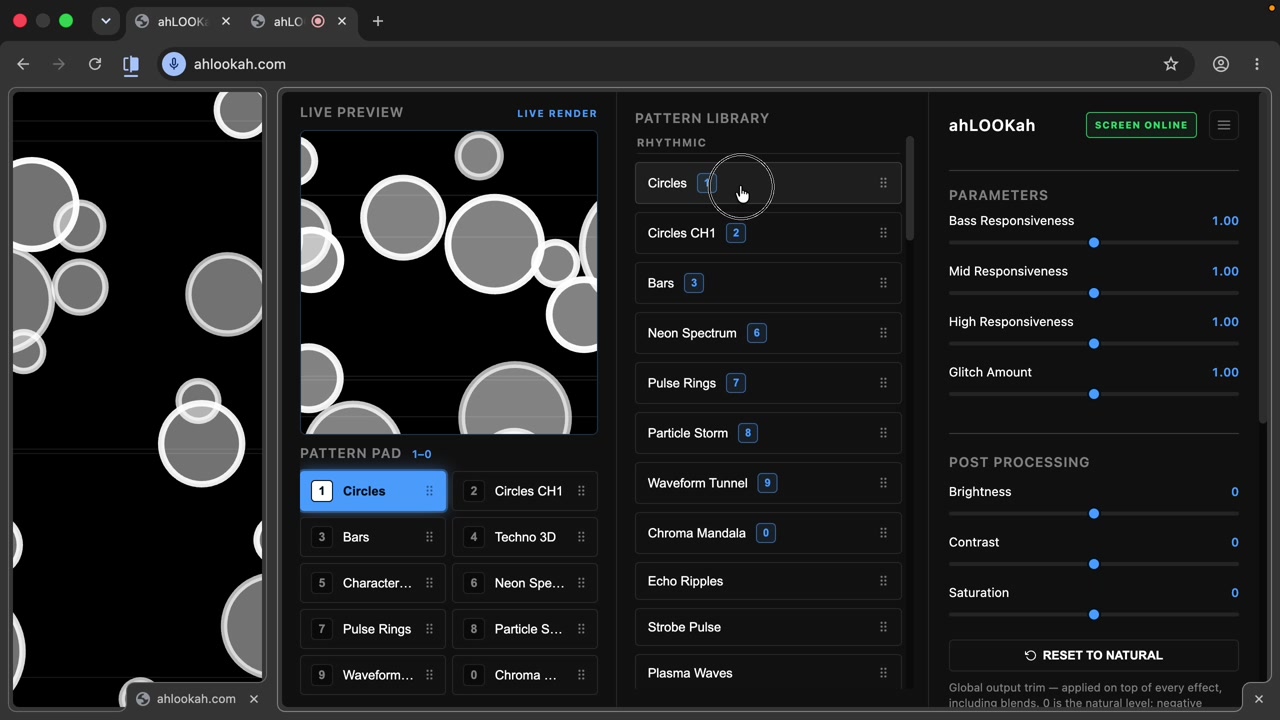Close the second browser tab

[341, 21]
